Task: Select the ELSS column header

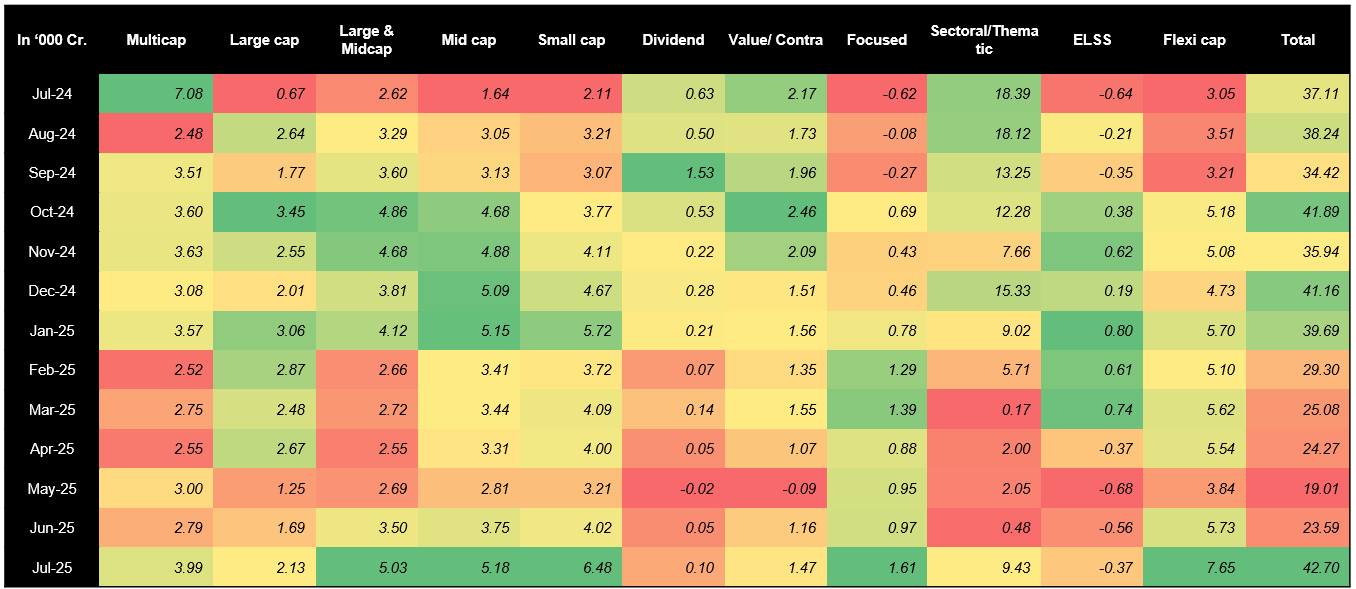Action: (x=1091, y=40)
